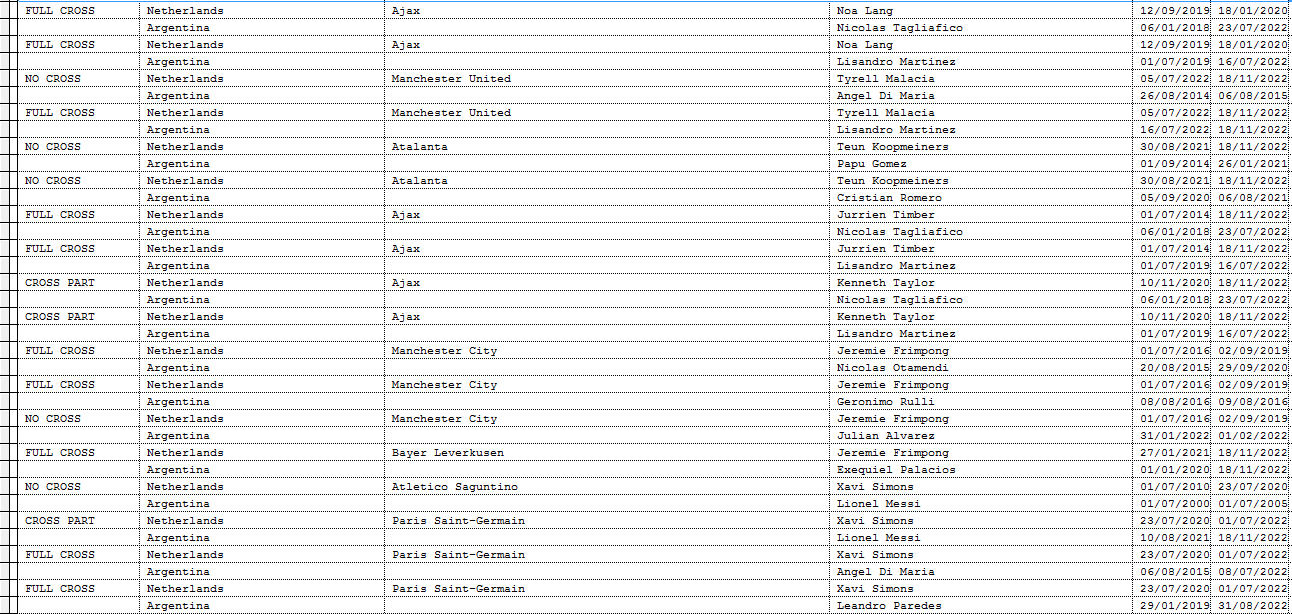
Task: Select the date "29/09/2020"
Action: pyautogui.click(x=1253, y=368)
